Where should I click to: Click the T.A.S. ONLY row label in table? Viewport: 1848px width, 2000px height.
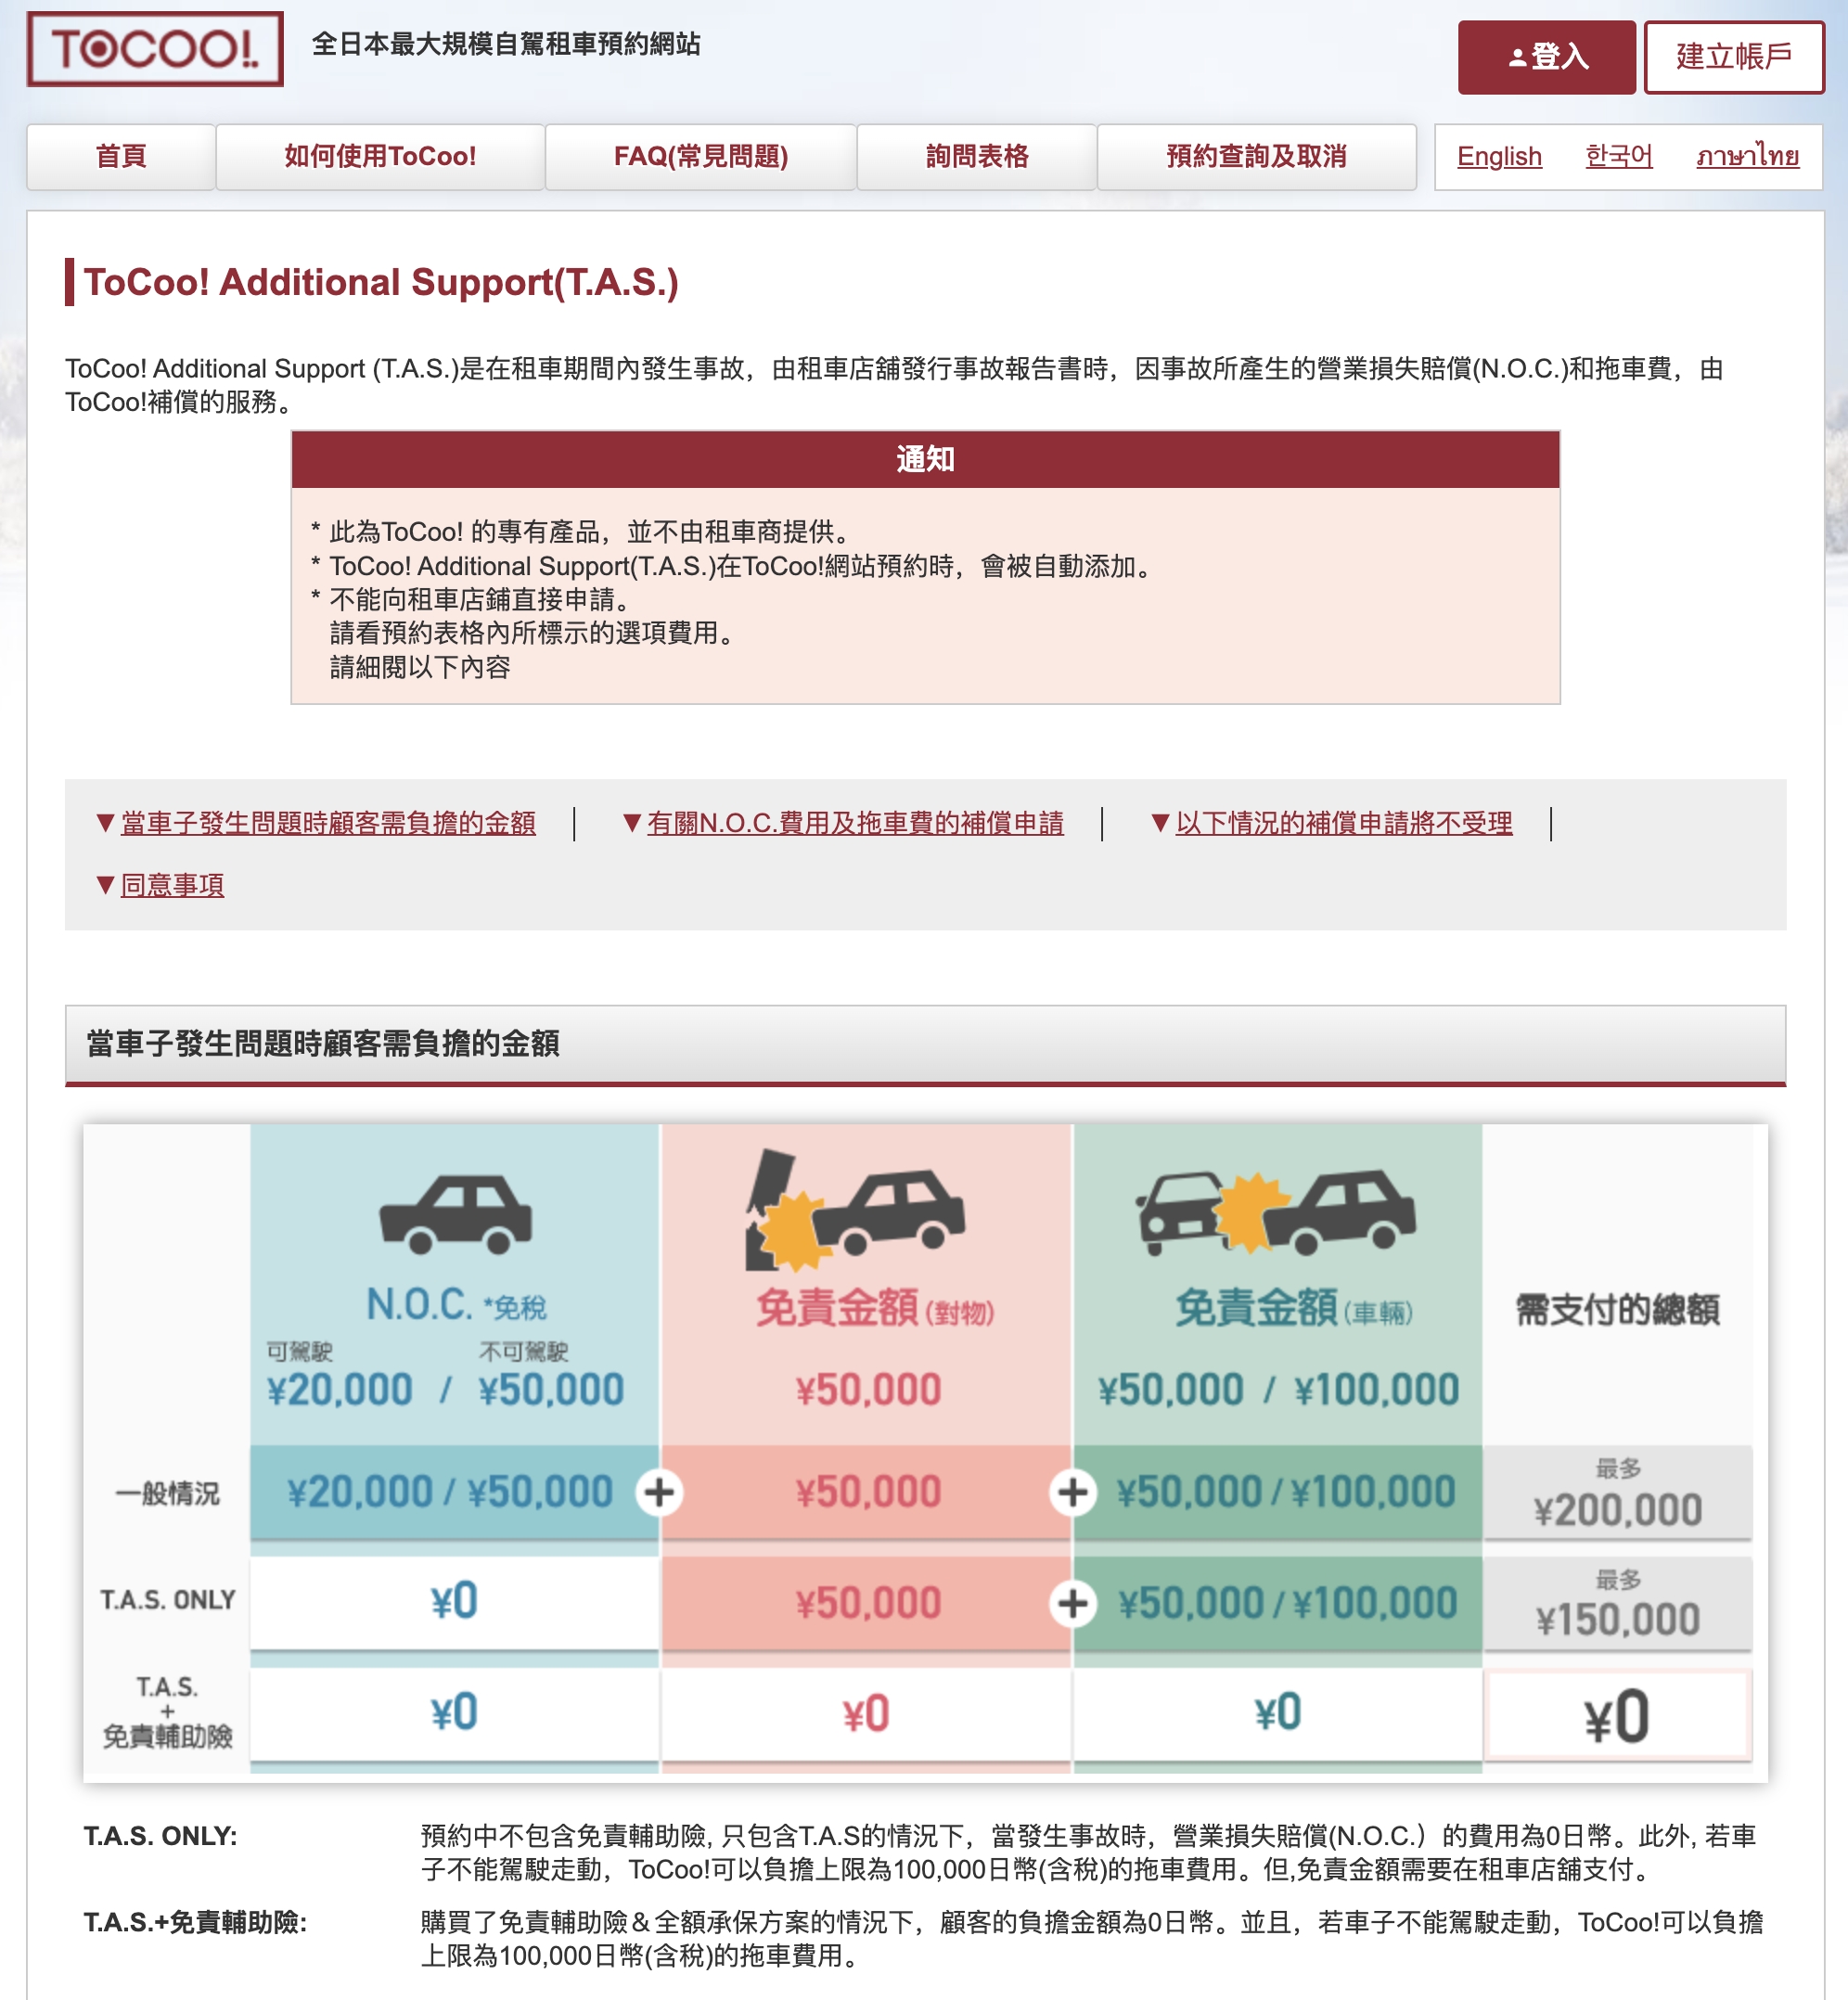point(167,1600)
